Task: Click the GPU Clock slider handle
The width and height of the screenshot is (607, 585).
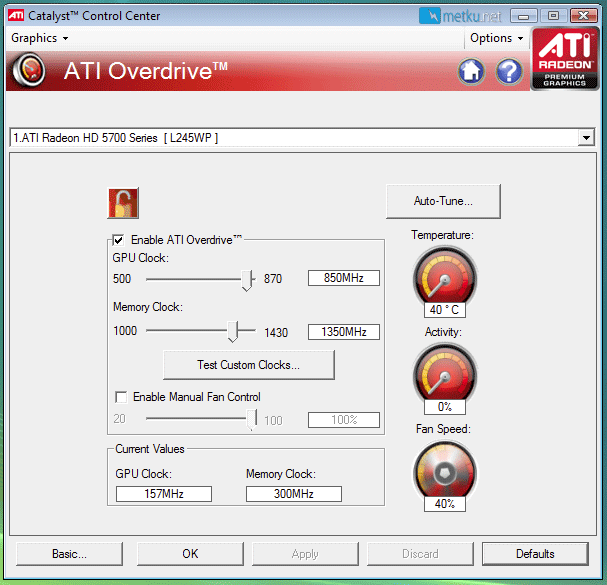Action: 247,281
